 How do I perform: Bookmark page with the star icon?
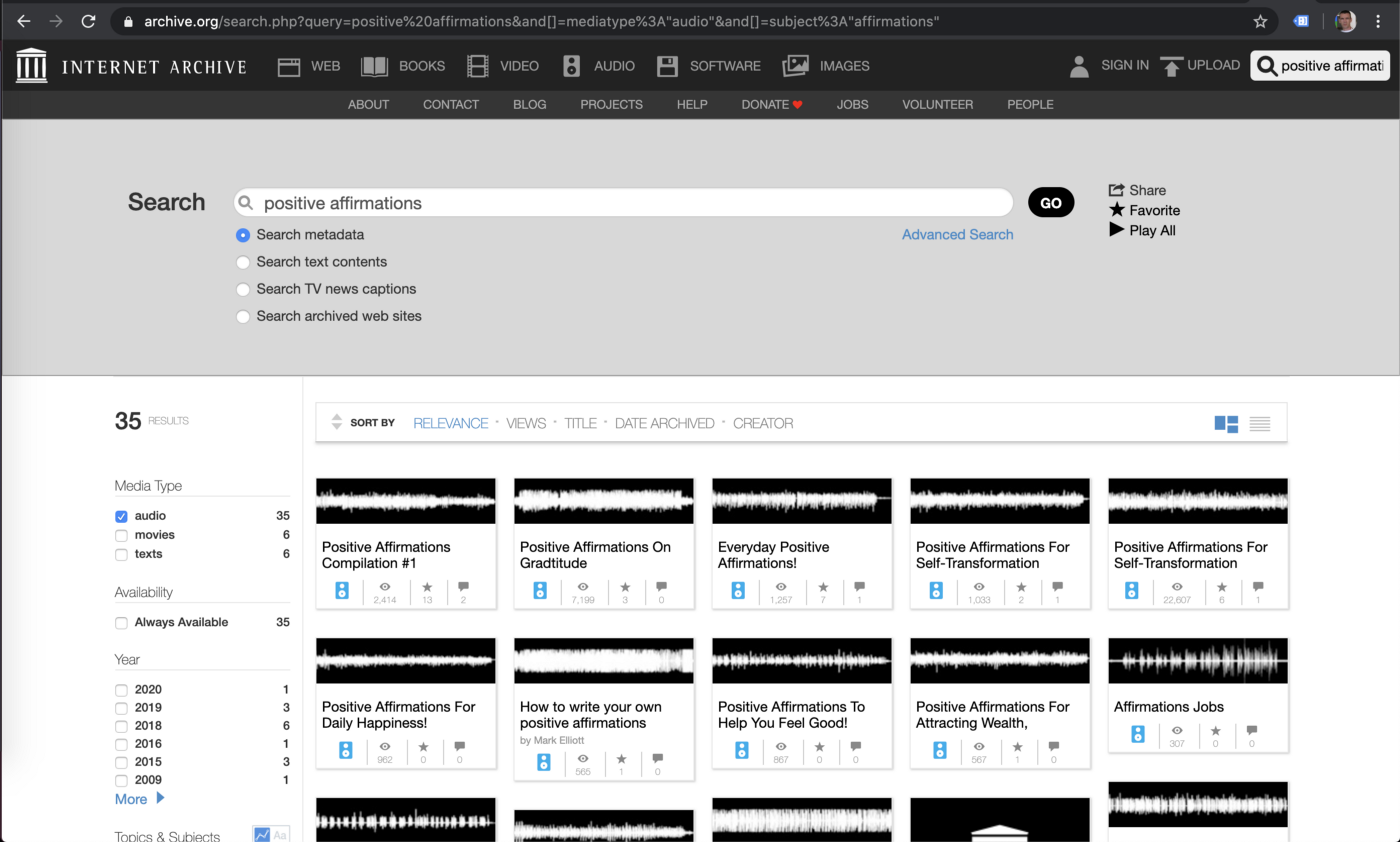[1260, 21]
